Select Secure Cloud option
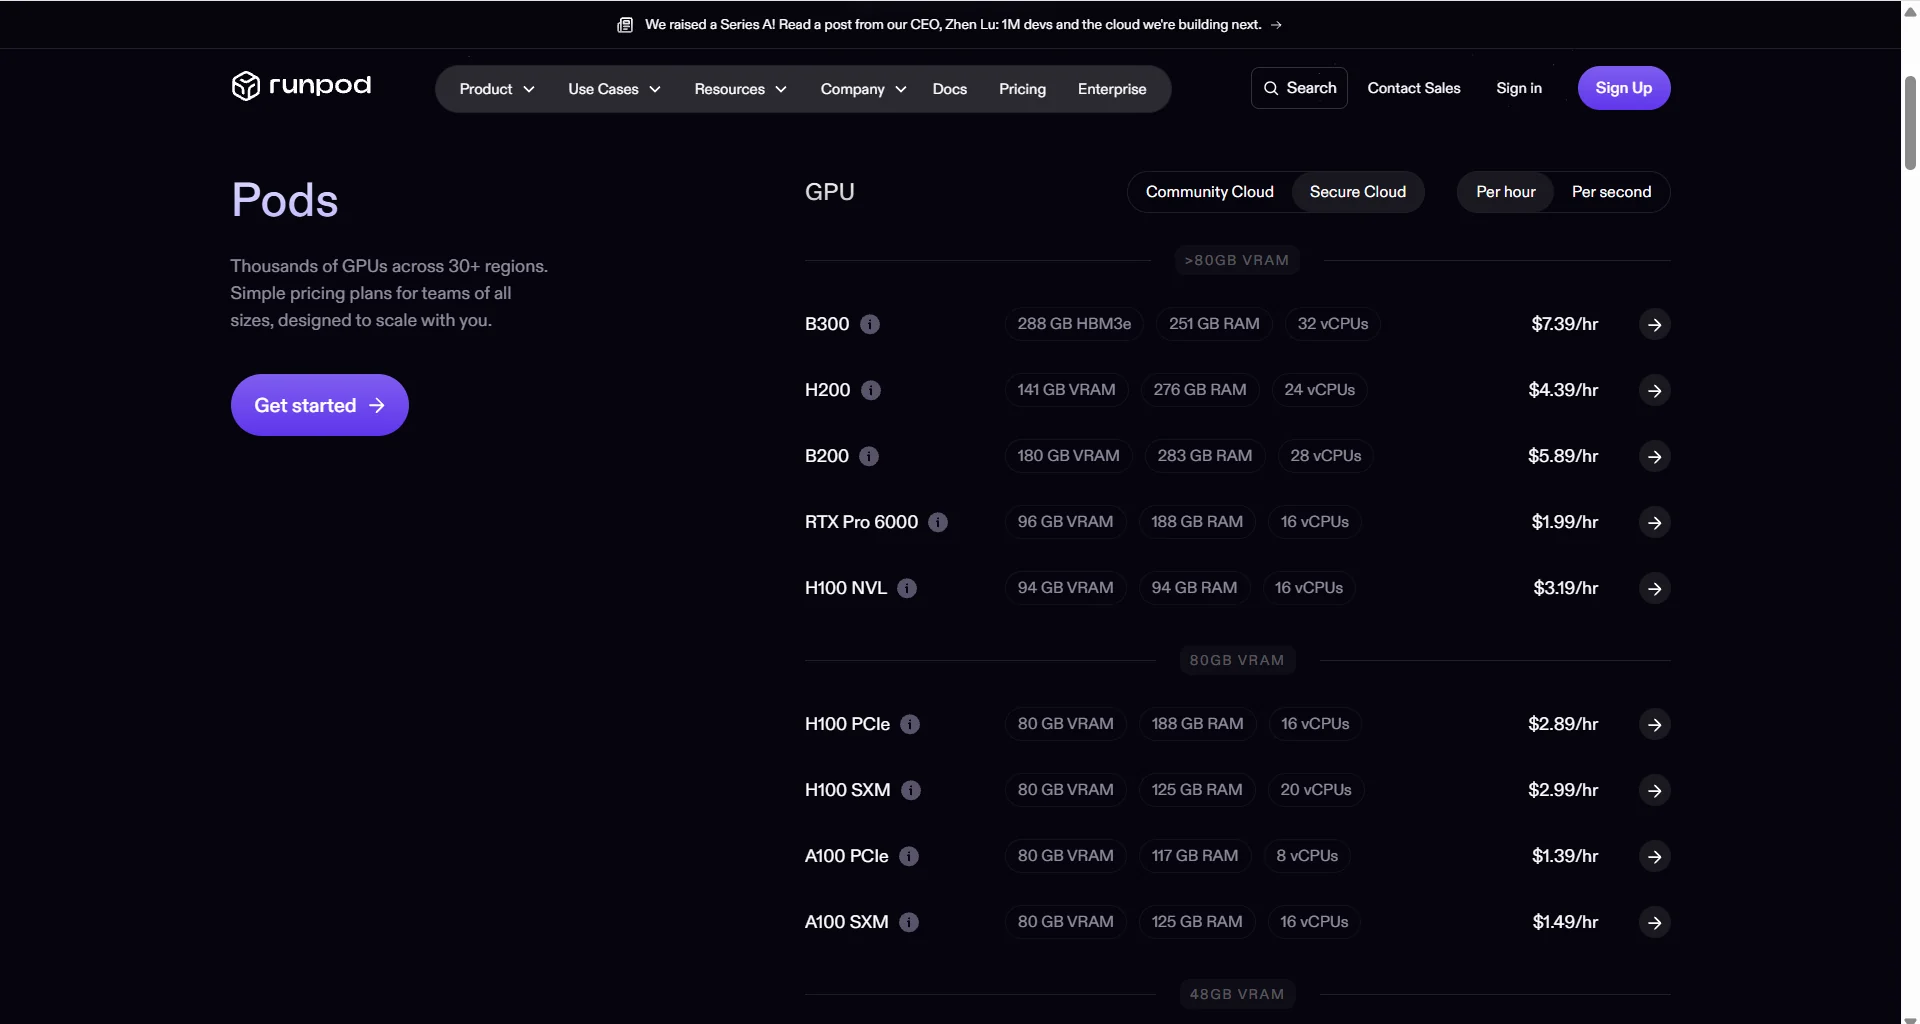1920x1024 pixels. point(1357,192)
